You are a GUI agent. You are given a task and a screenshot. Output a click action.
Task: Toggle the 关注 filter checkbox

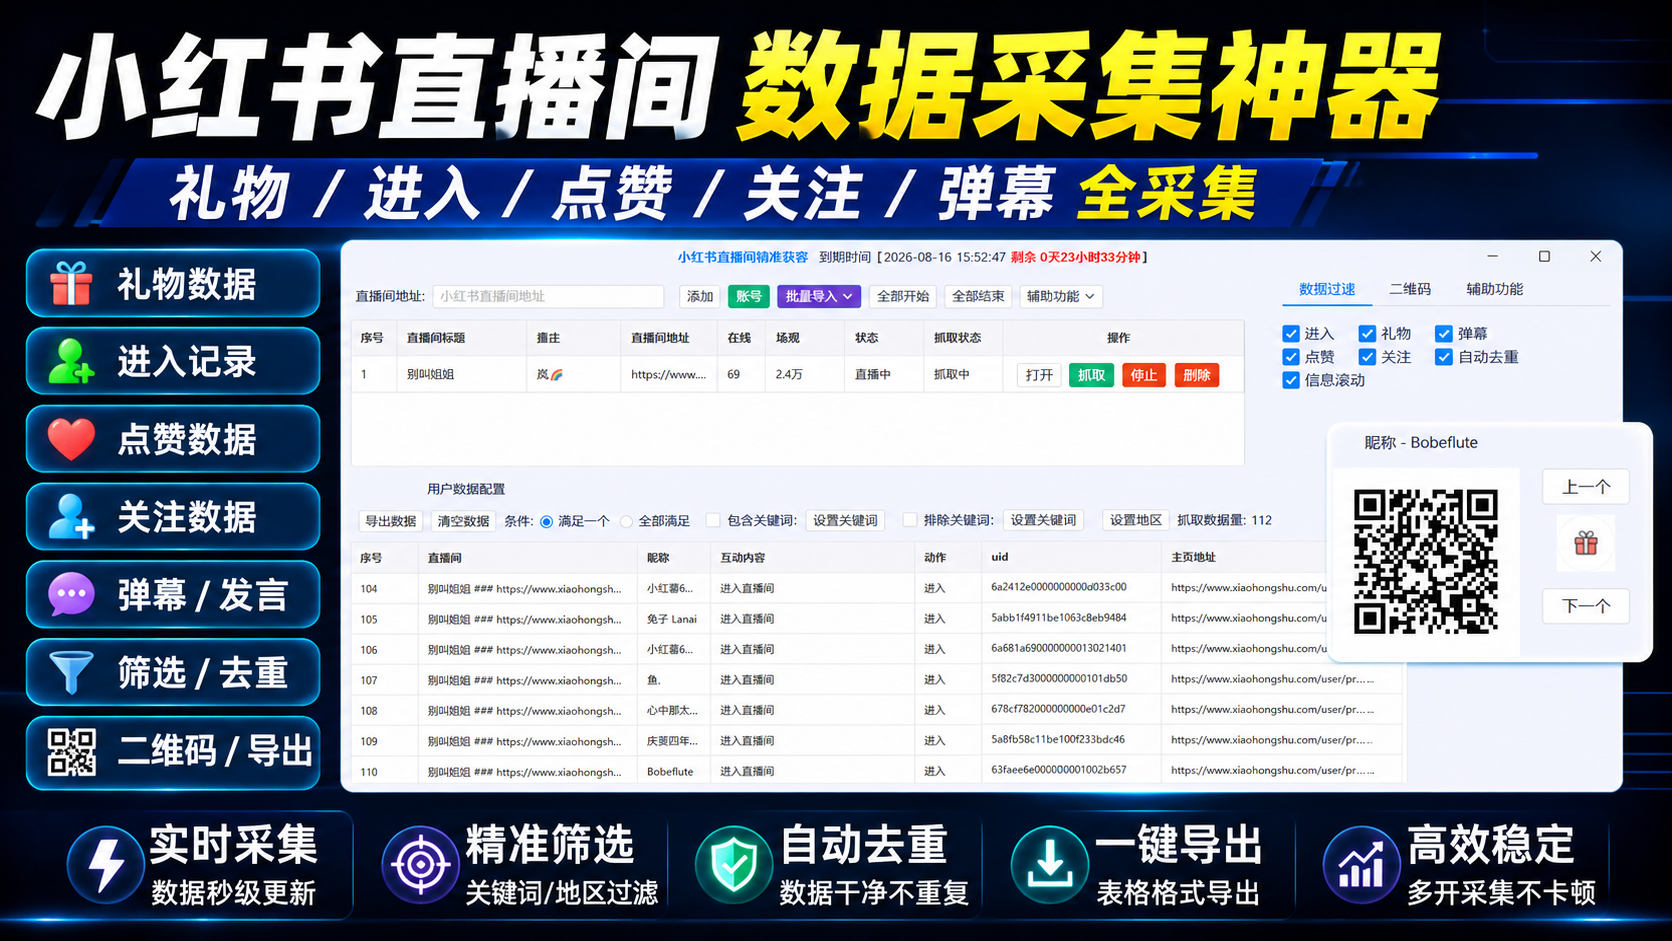(x=1367, y=357)
